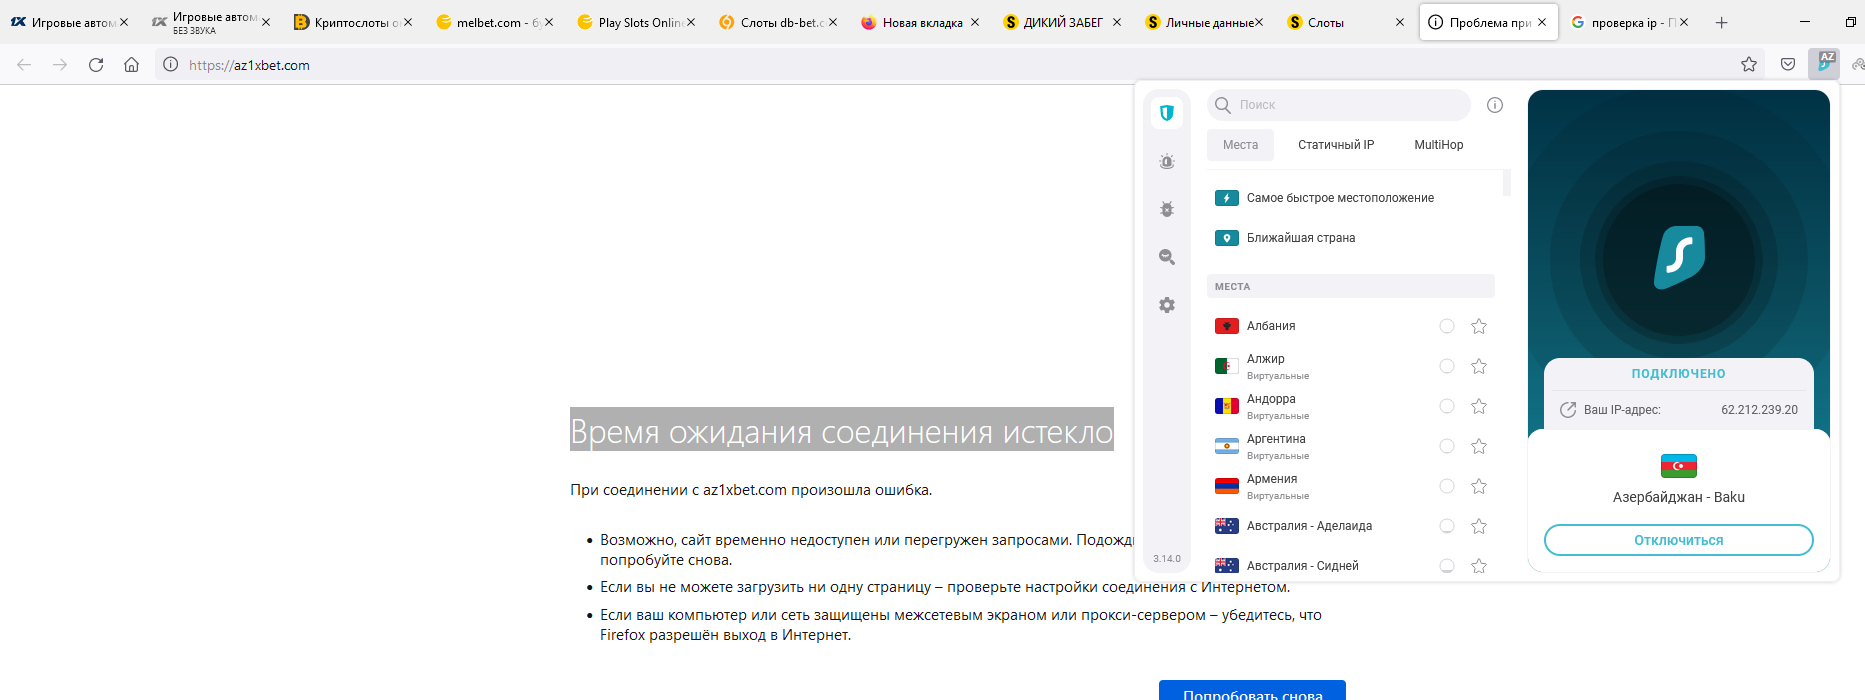Screen dimensions: 1865x700
Task: Favorite Австралия - Сидней with its star
Action: [1479, 566]
